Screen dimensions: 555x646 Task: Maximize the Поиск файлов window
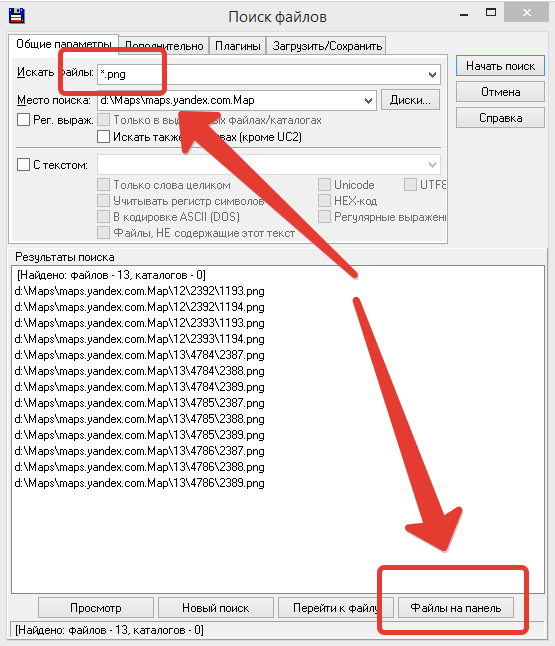coord(491,13)
